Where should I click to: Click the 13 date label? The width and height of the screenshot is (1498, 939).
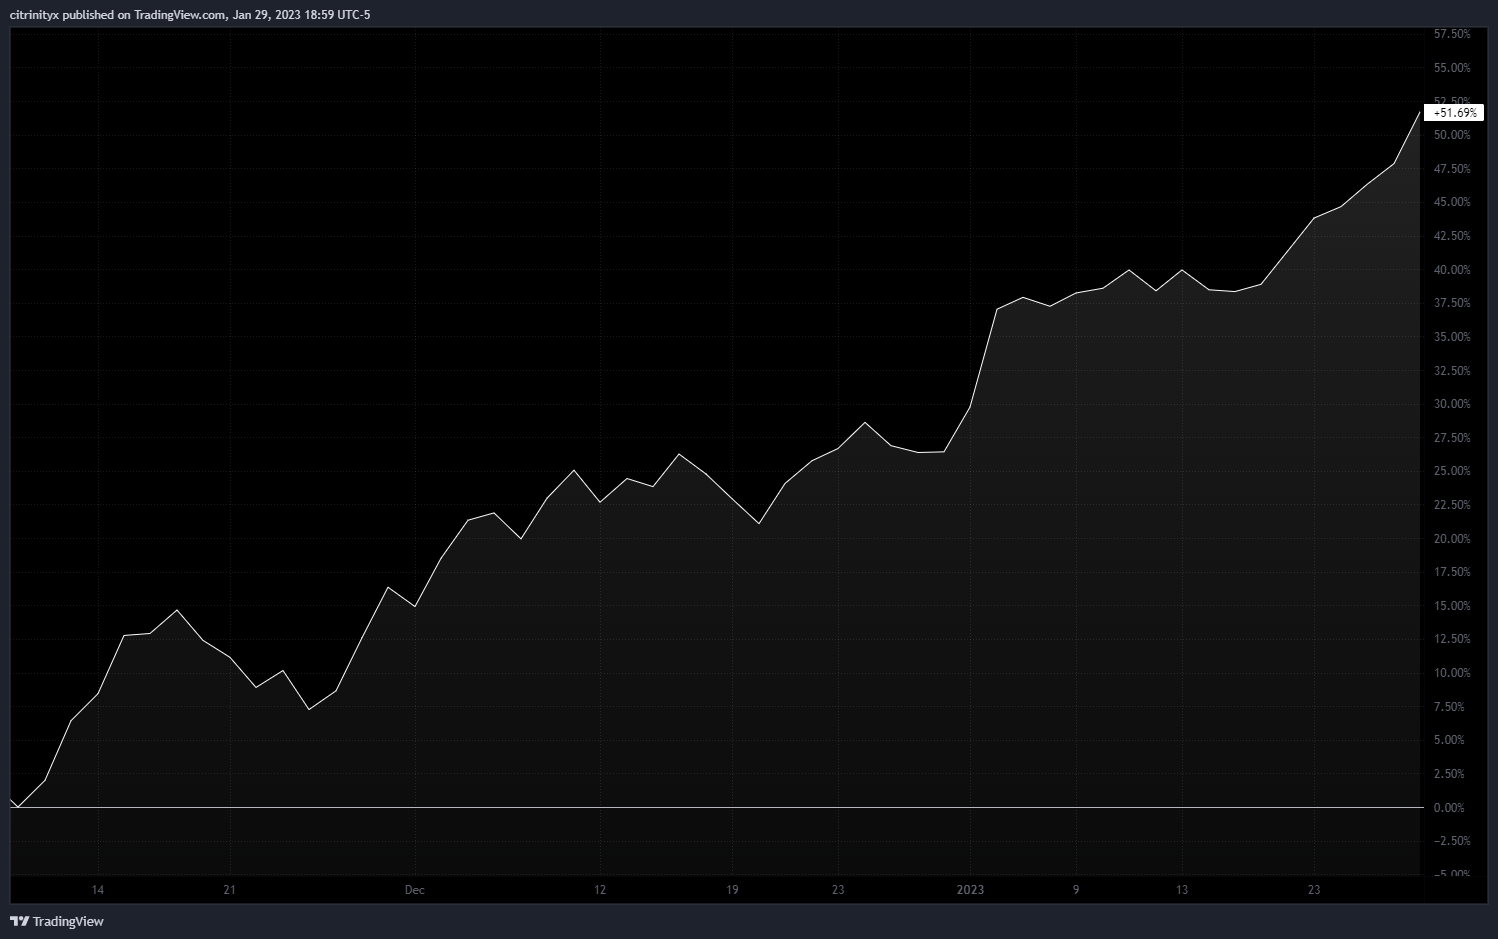coord(1182,890)
